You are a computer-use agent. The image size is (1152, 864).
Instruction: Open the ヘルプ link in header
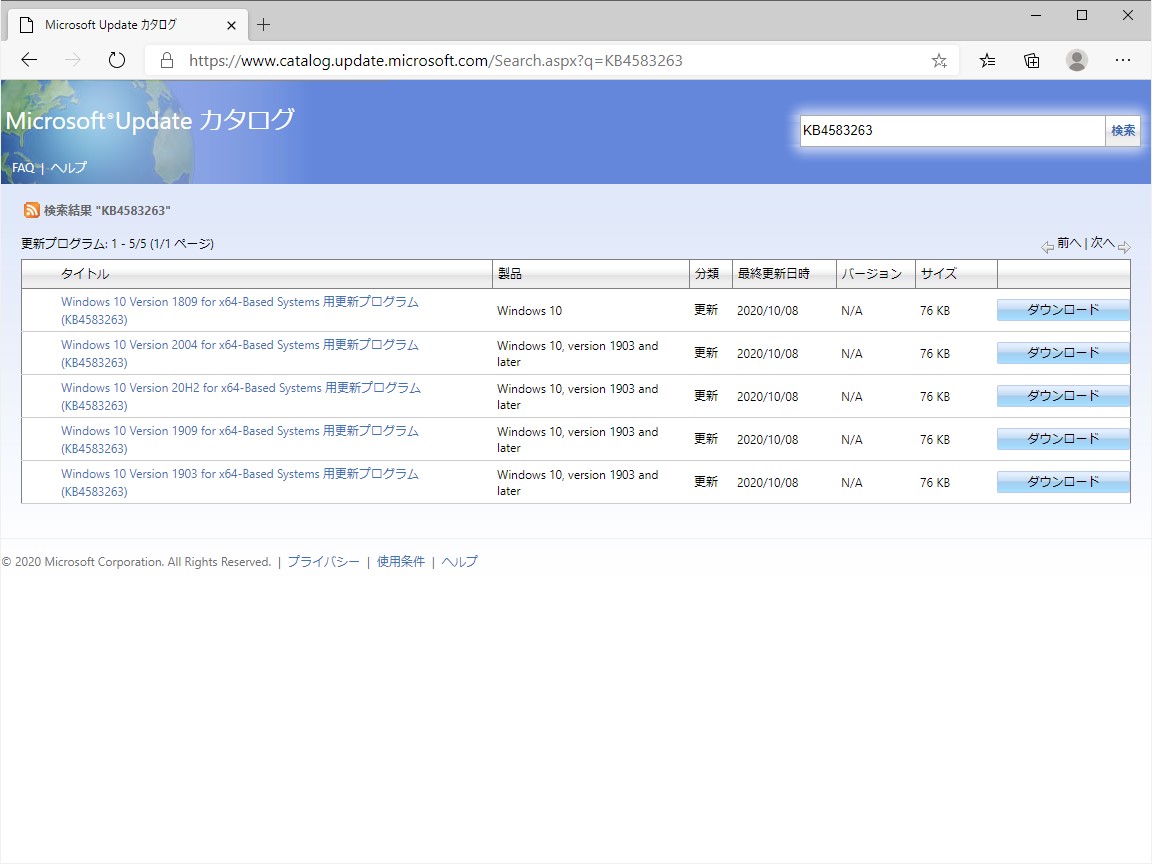(x=68, y=168)
